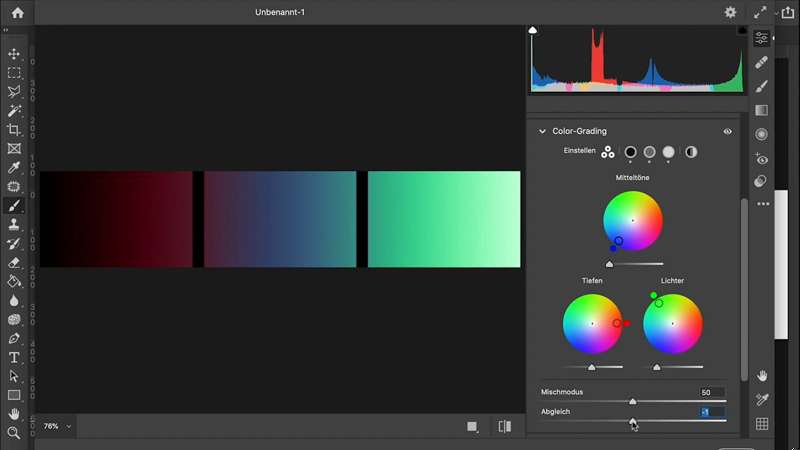
Task: Select the Rectangle shape tool
Action: (x=14, y=395)
